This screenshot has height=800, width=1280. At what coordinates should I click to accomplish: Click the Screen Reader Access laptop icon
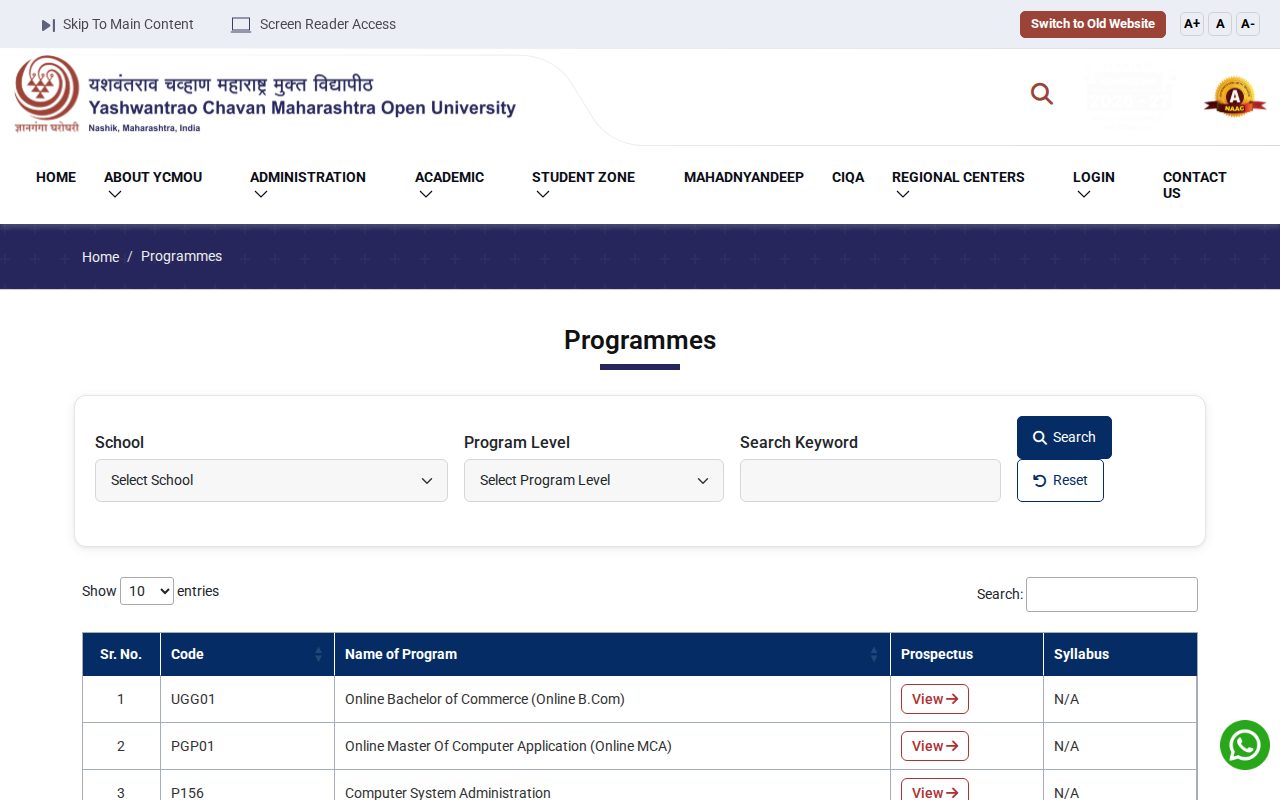coord(241,25)
